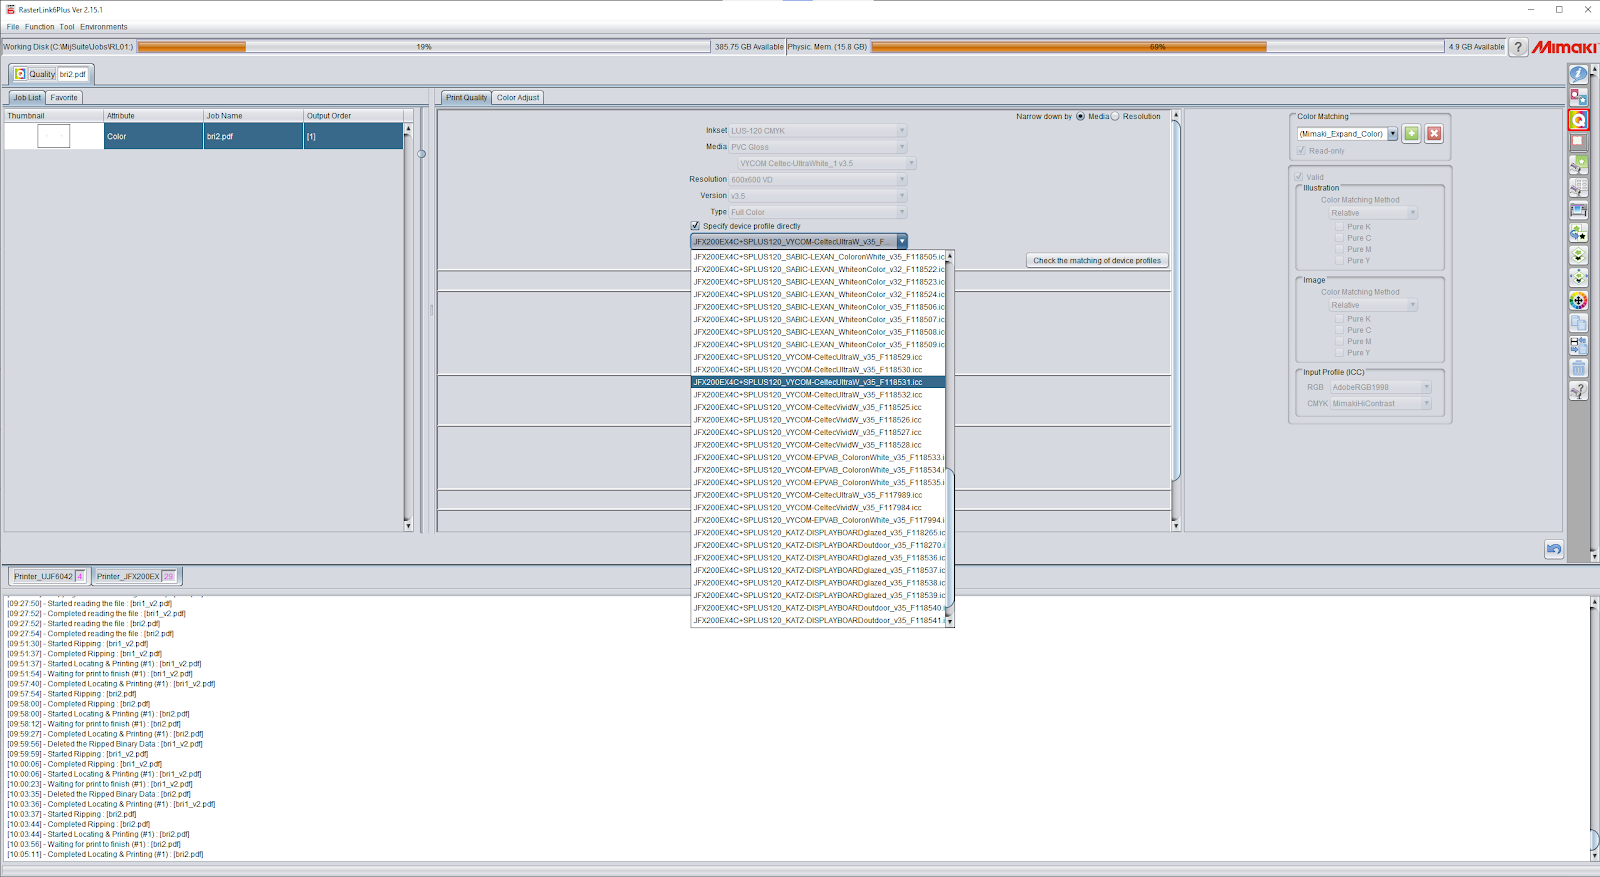Switch to the Color Adjust tab
Viewport: 1600px width, 877px height.
[x=518, y=97]
